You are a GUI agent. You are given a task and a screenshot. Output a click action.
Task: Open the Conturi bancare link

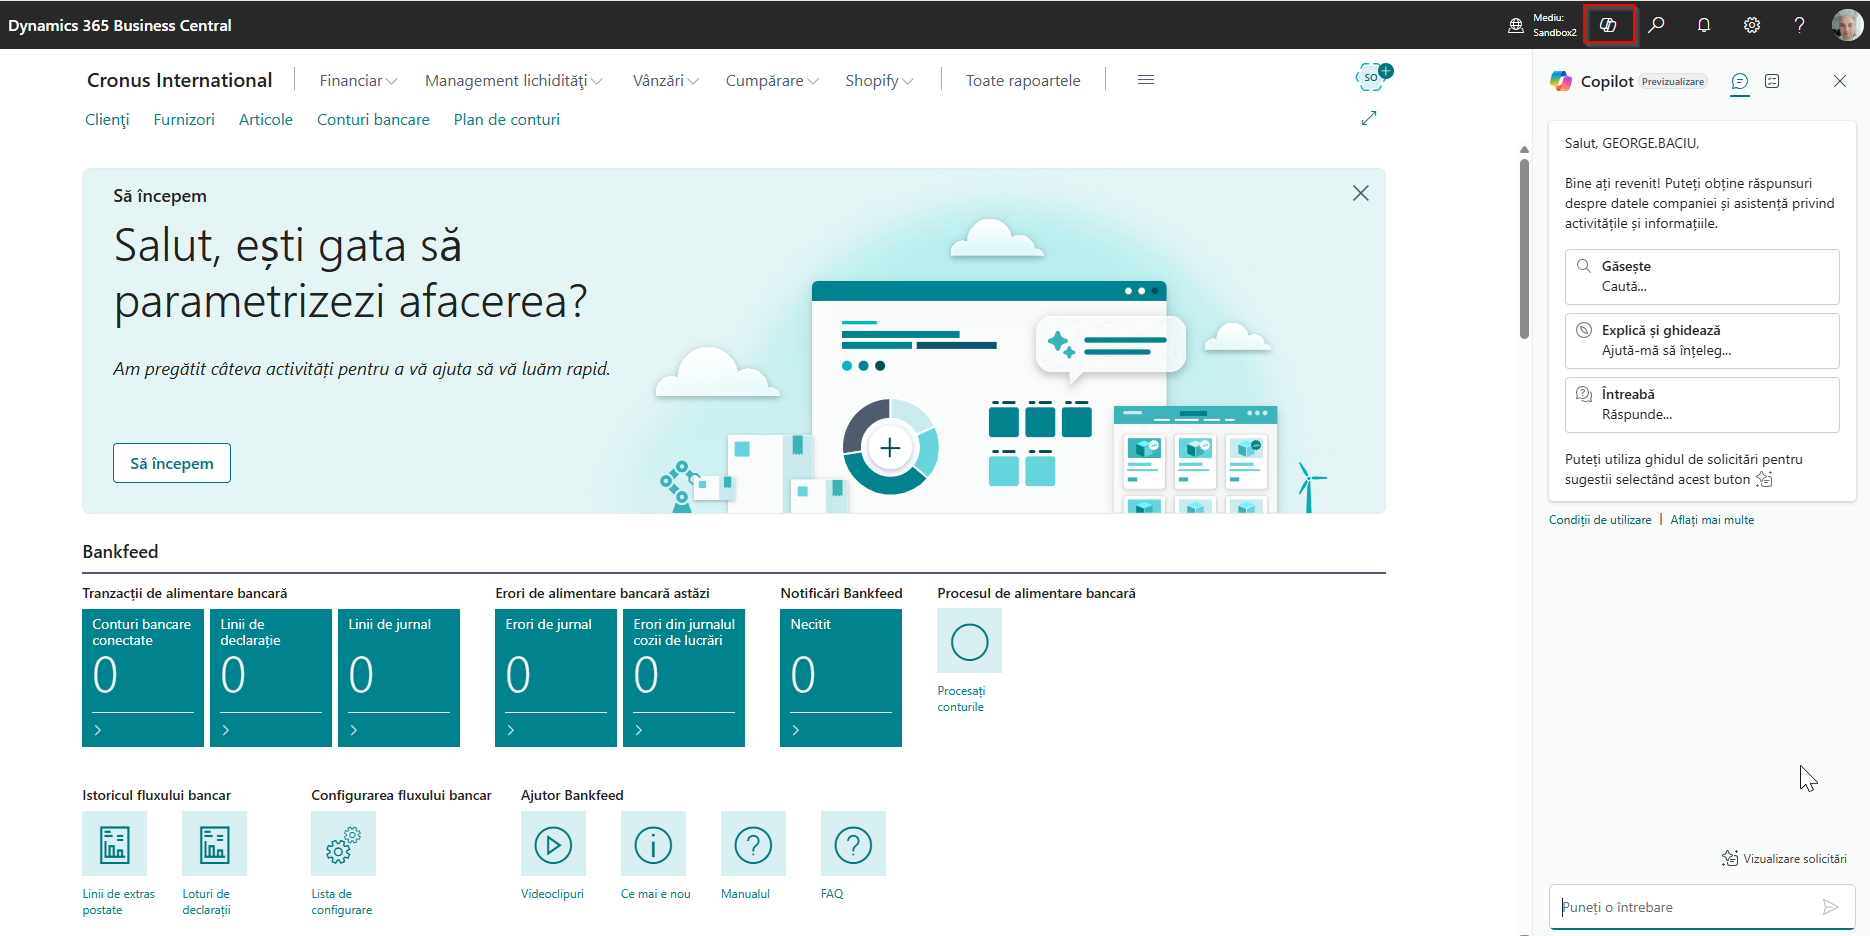tap(373, 119)
